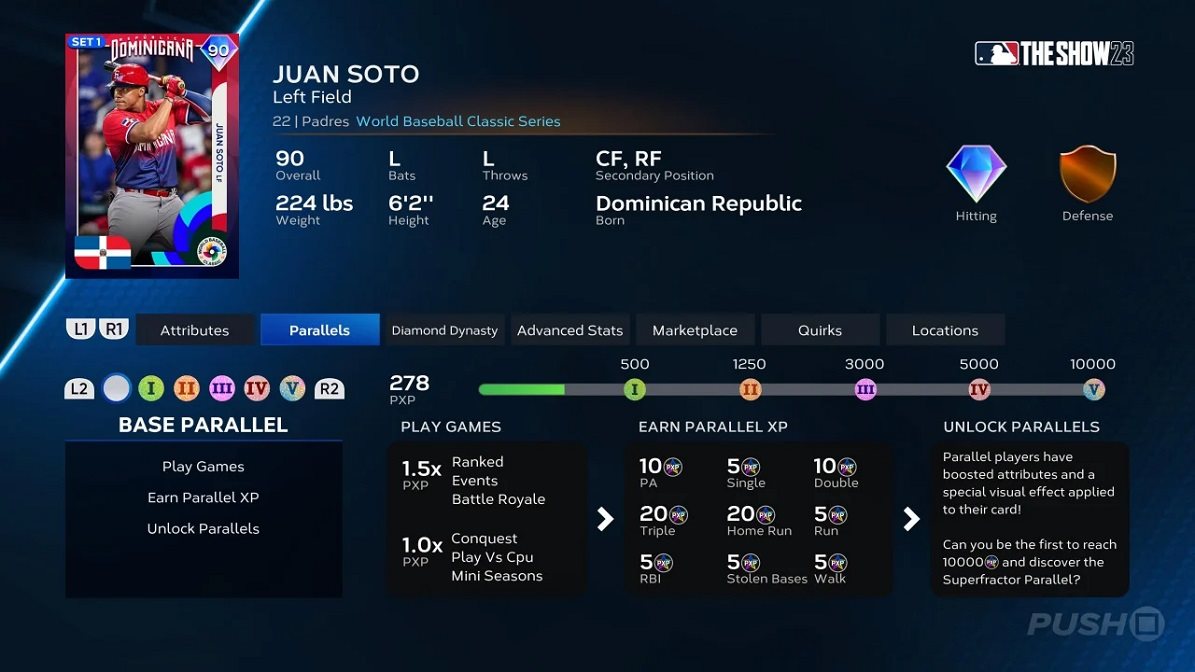Click the 3000 PXP milestone III marker
The height and width of the screenshot is (672, 1195).
(865, 389)
